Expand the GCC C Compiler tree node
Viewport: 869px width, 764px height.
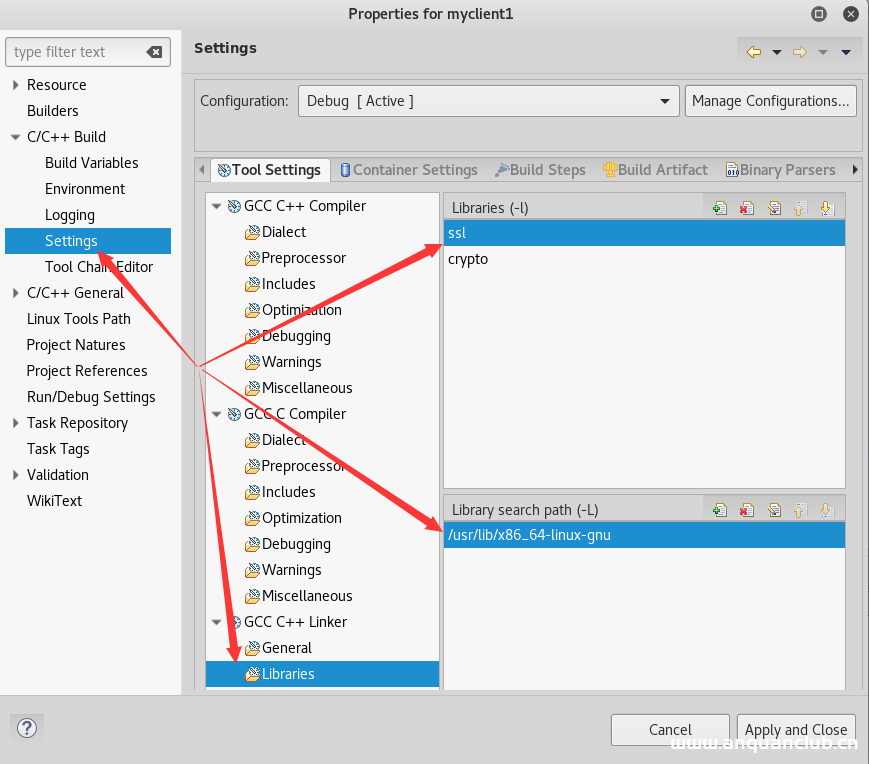[x=217, y=414]
